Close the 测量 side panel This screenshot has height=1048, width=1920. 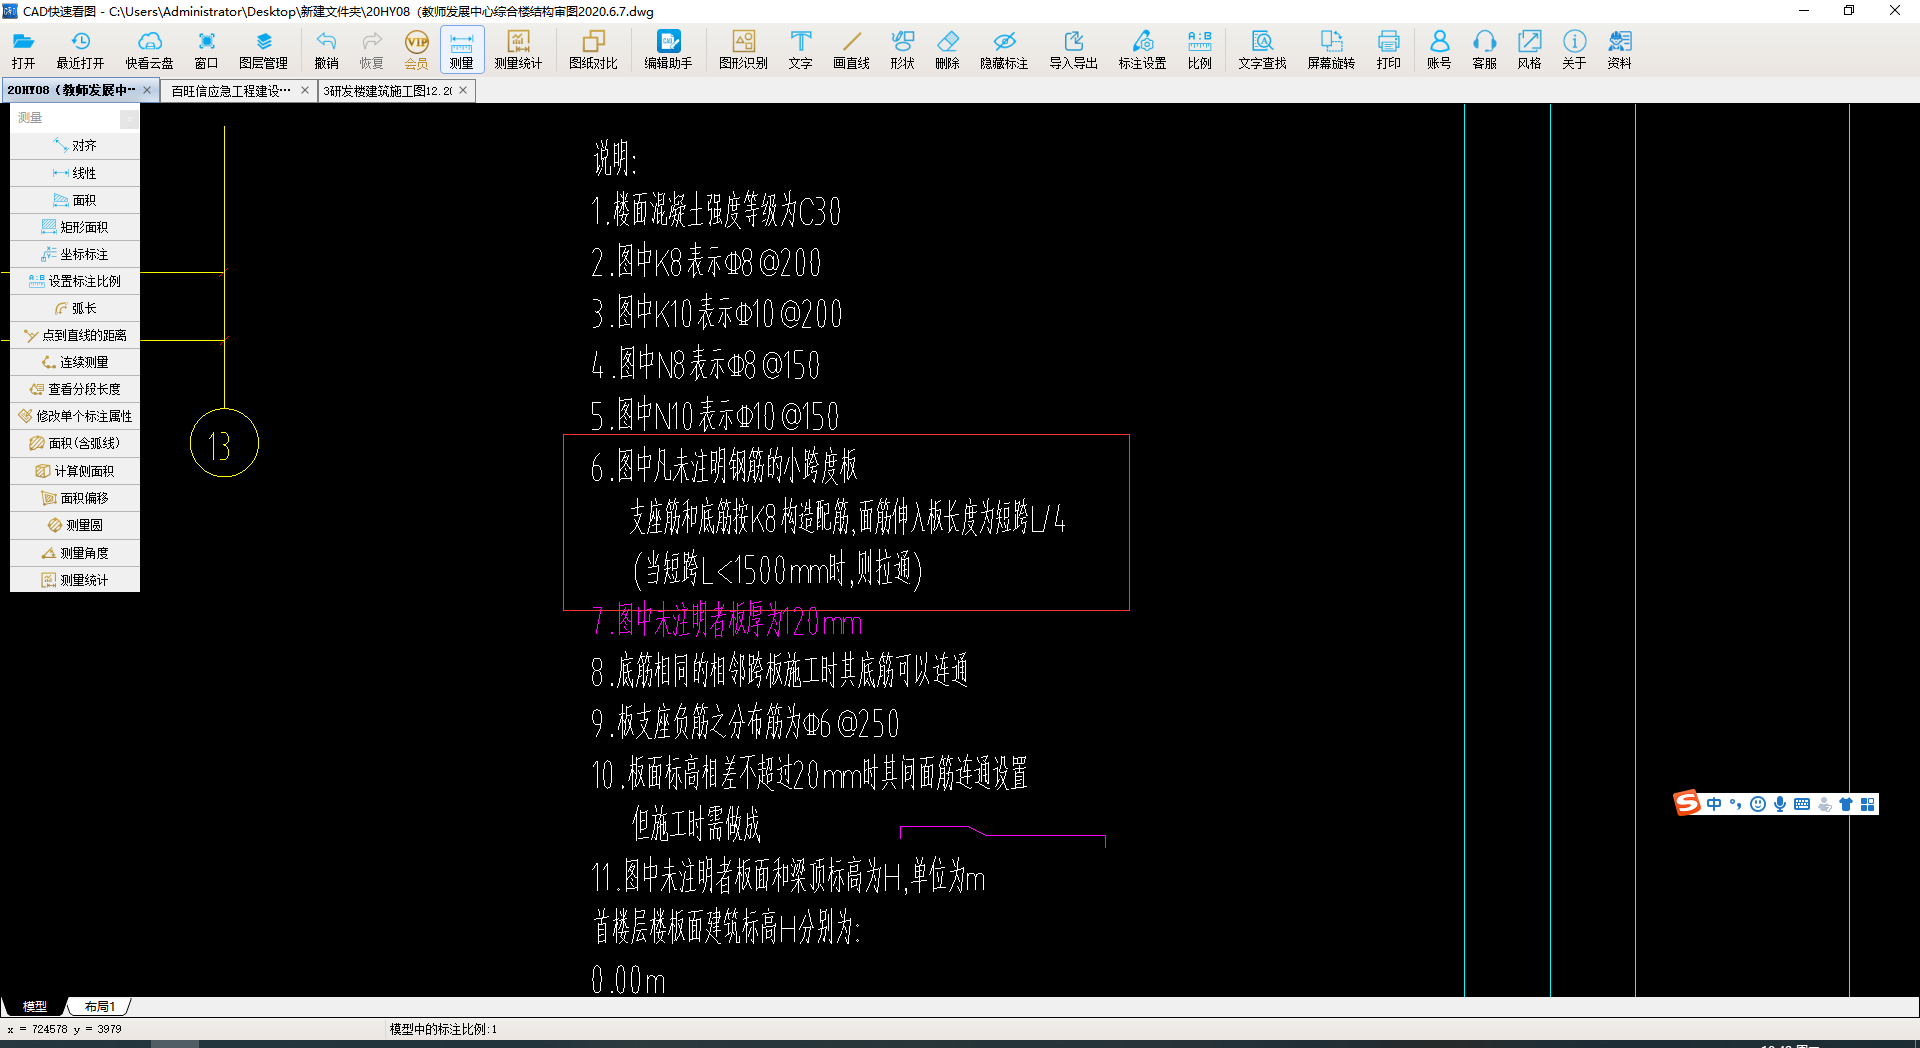pos(129,119)
